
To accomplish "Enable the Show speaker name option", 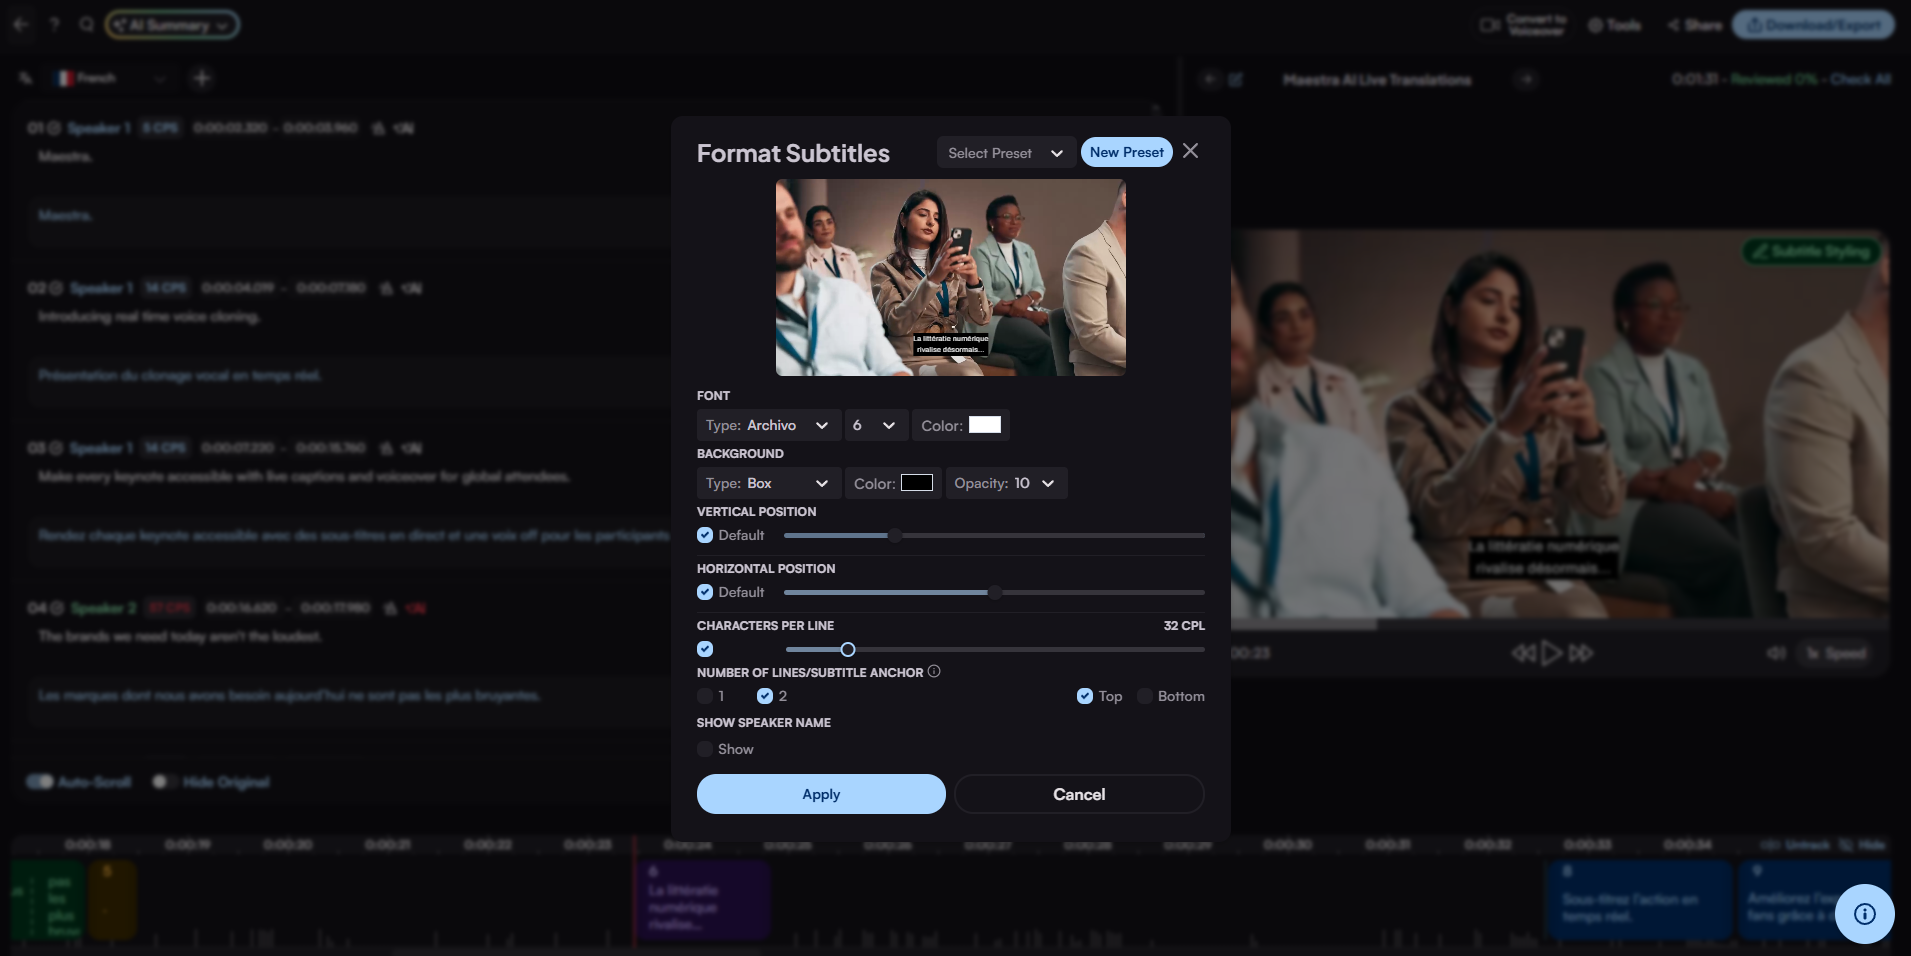I will click(x=705, y=749).
